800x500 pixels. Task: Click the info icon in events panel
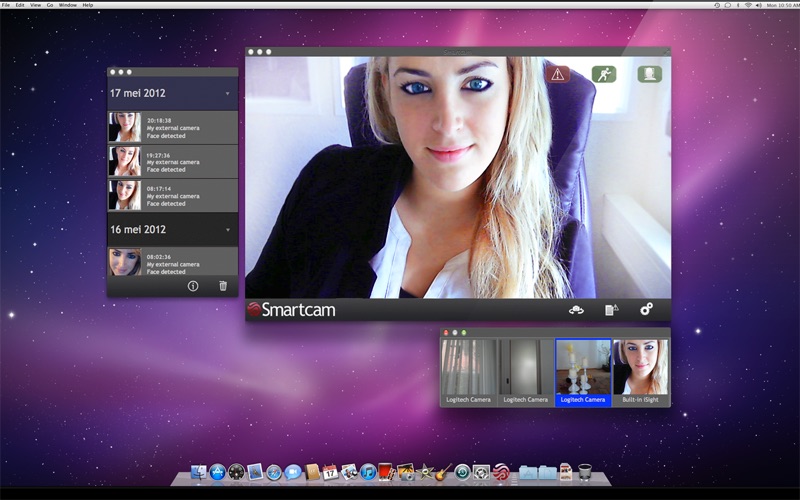[x=193, y=286]
